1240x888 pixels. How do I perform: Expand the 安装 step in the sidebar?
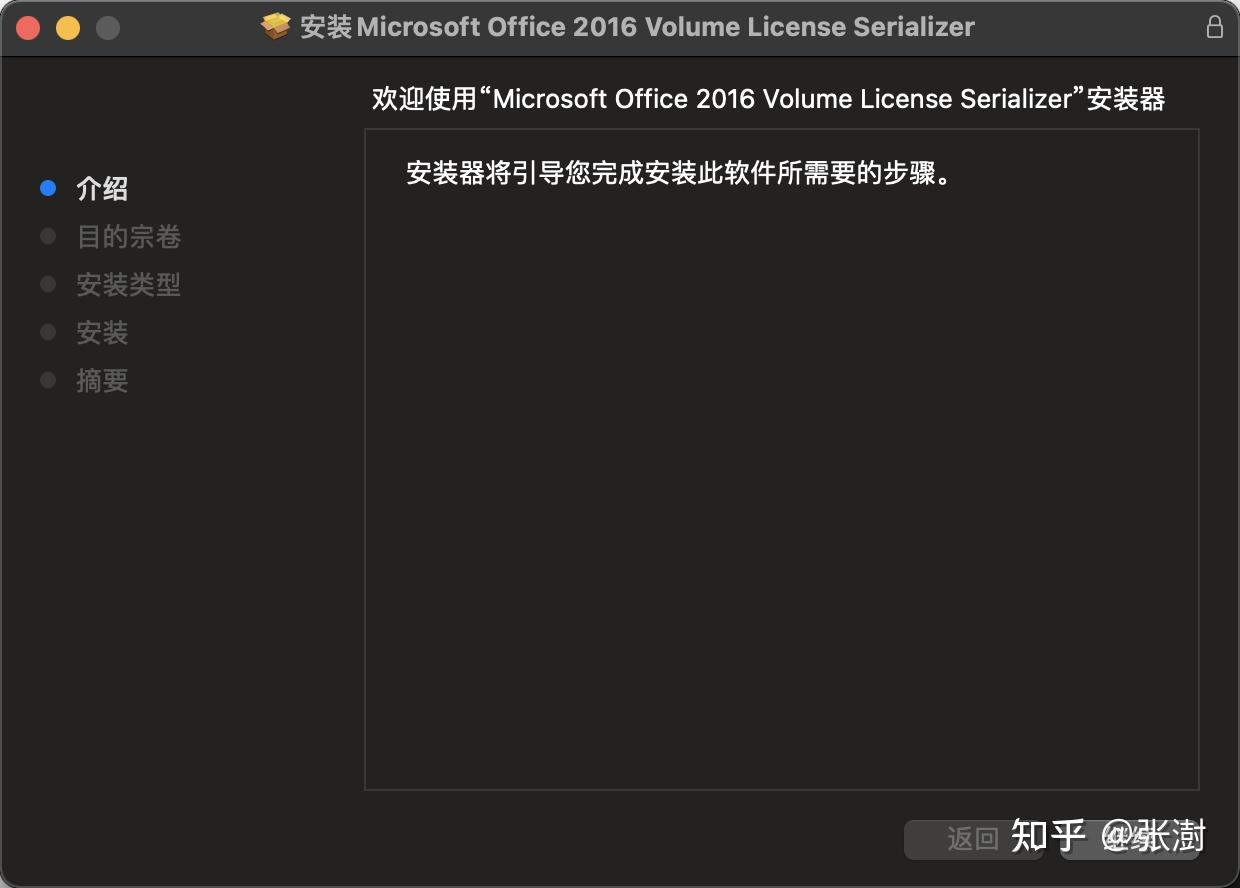(103, 332)
